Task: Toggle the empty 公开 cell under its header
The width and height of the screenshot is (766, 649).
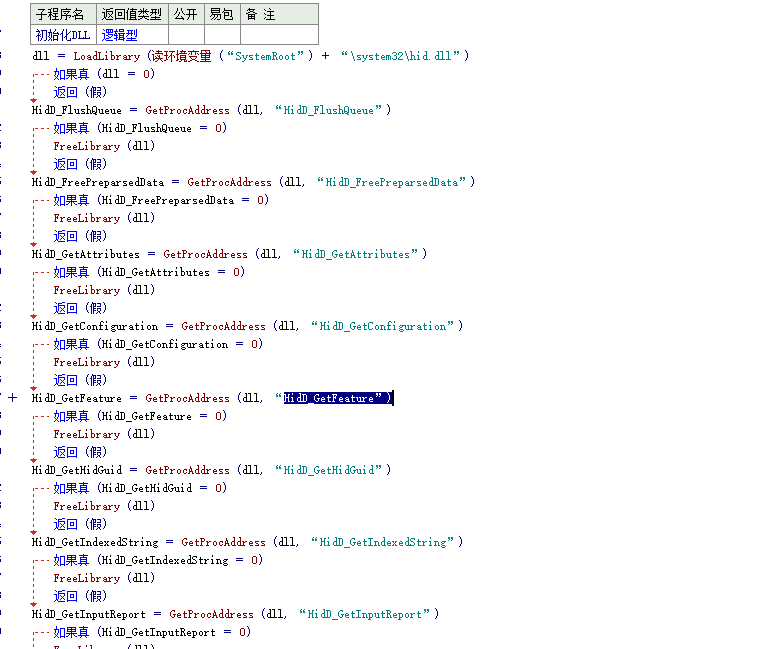Action: (185, 35)
